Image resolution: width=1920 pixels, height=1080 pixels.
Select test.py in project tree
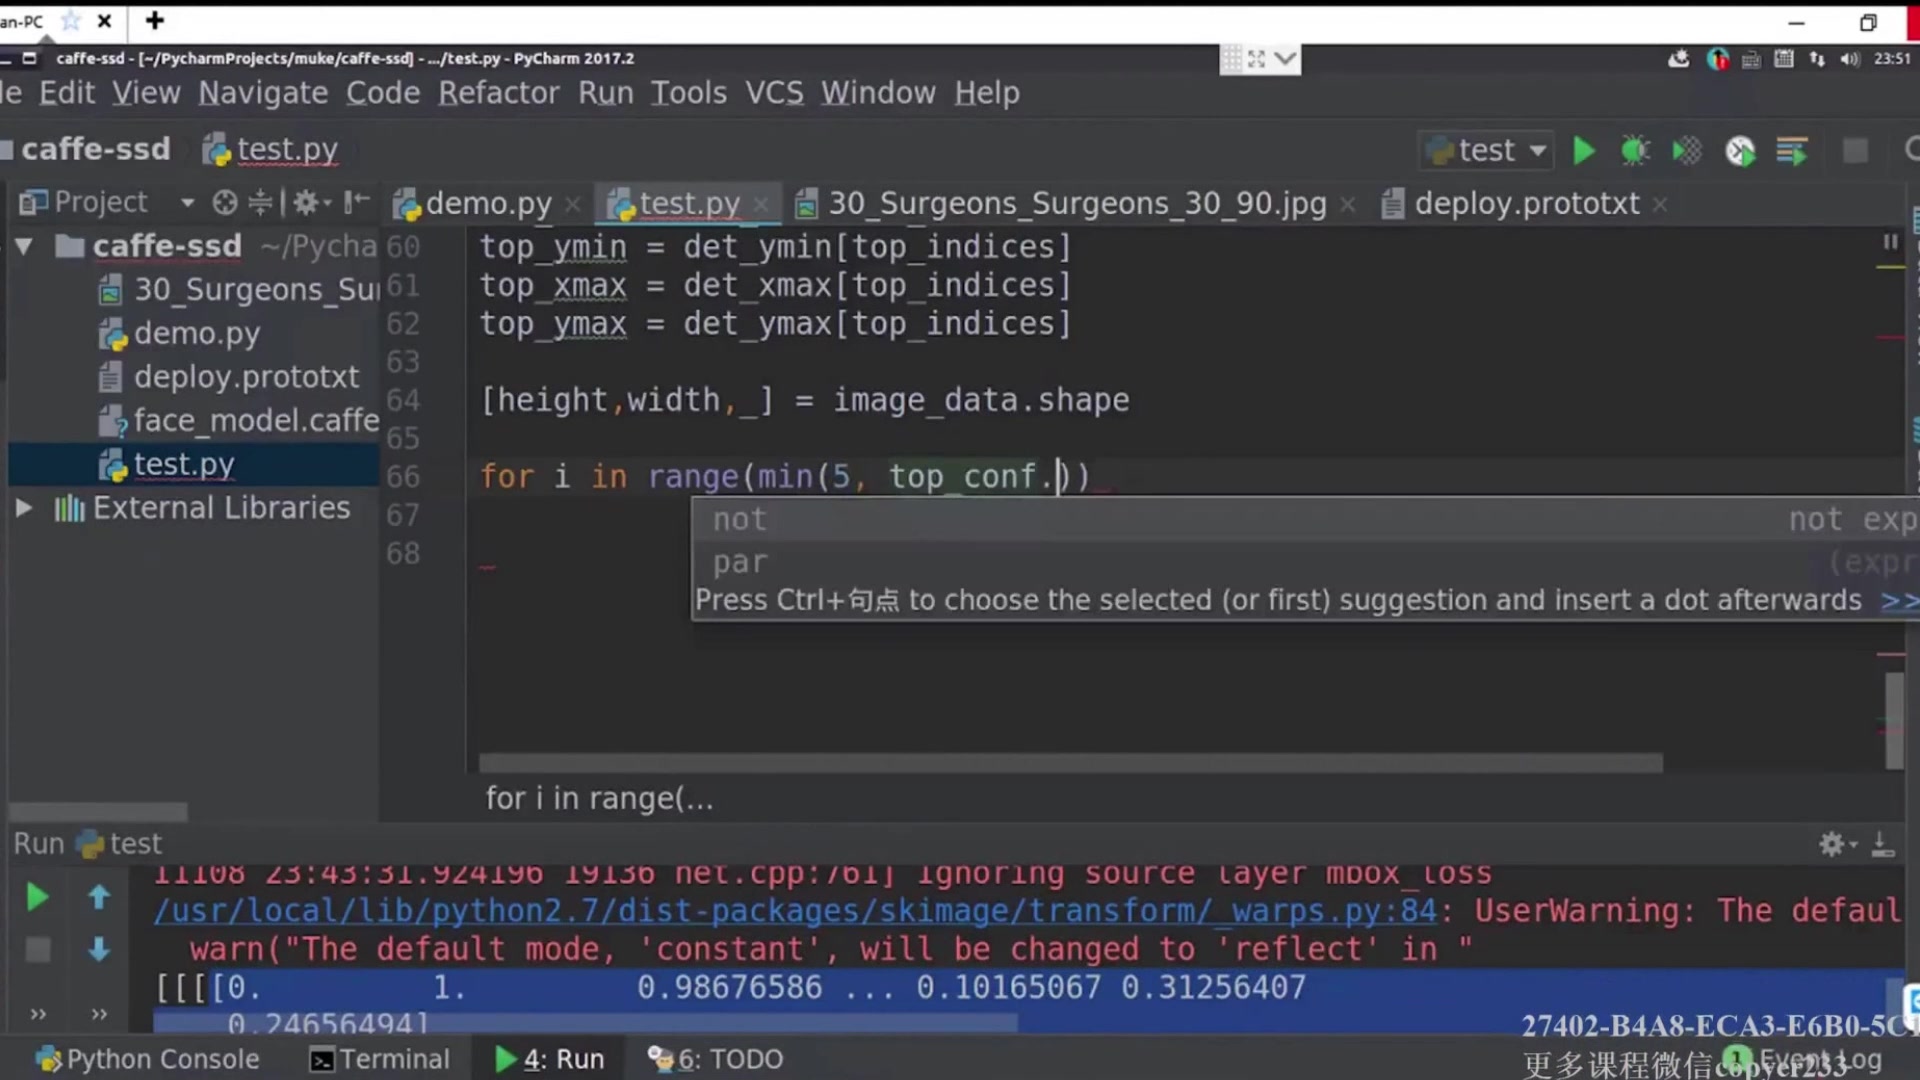(167, 465)
